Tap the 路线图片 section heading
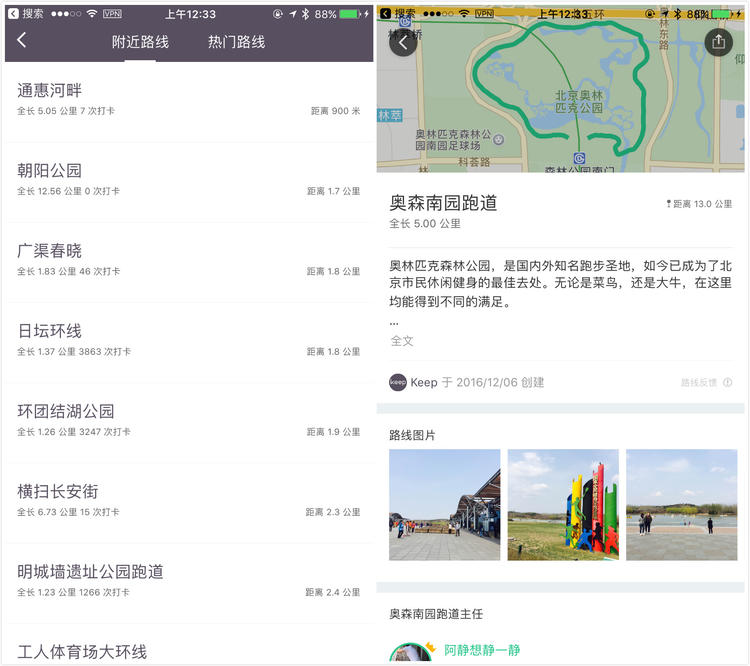The height and width of the screenshot is (666, 750). pyautogui.click(x=412, y=435)
